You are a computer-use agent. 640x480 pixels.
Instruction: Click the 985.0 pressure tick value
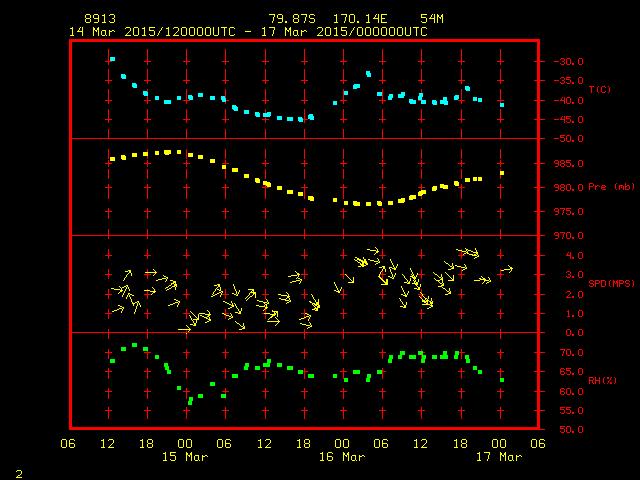(x=569, y=164)
